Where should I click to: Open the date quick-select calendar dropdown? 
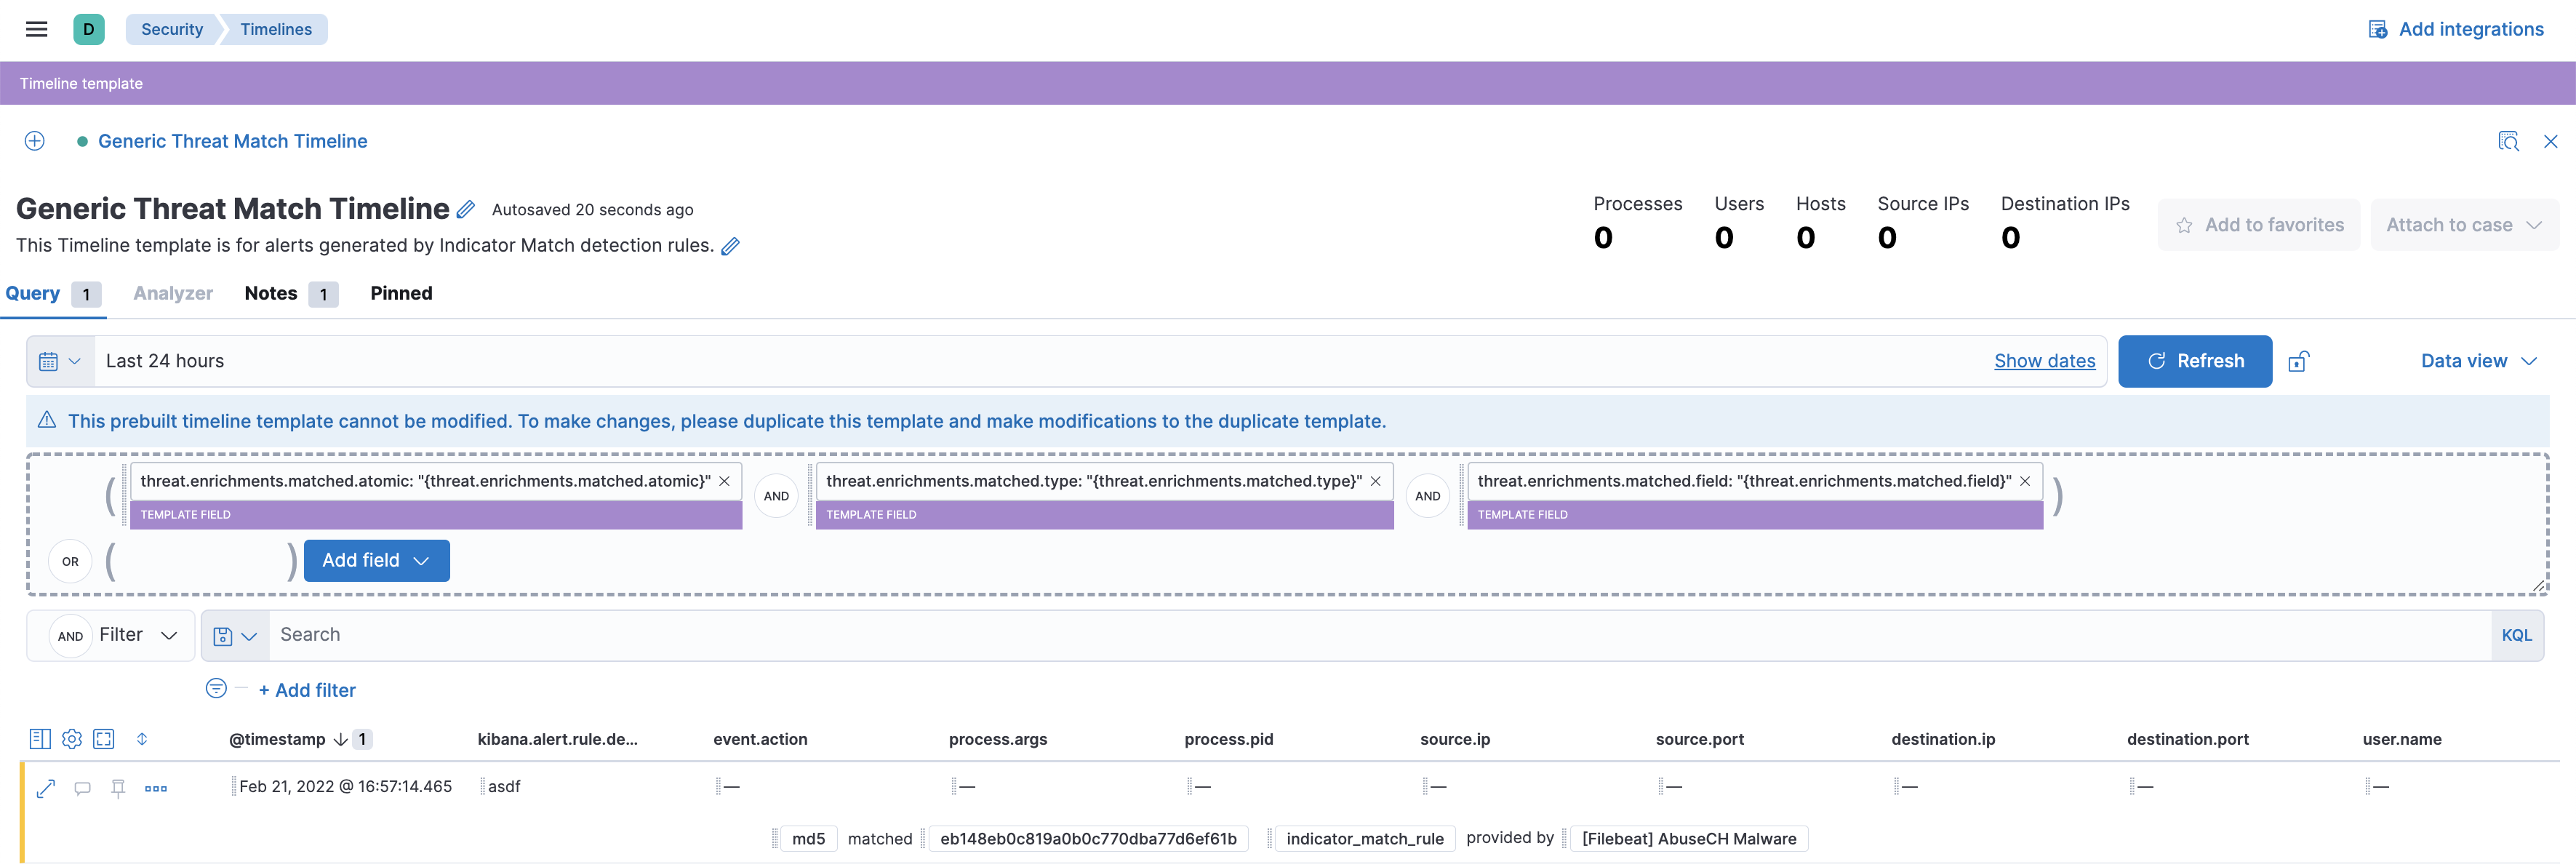(x=60, y=361)
